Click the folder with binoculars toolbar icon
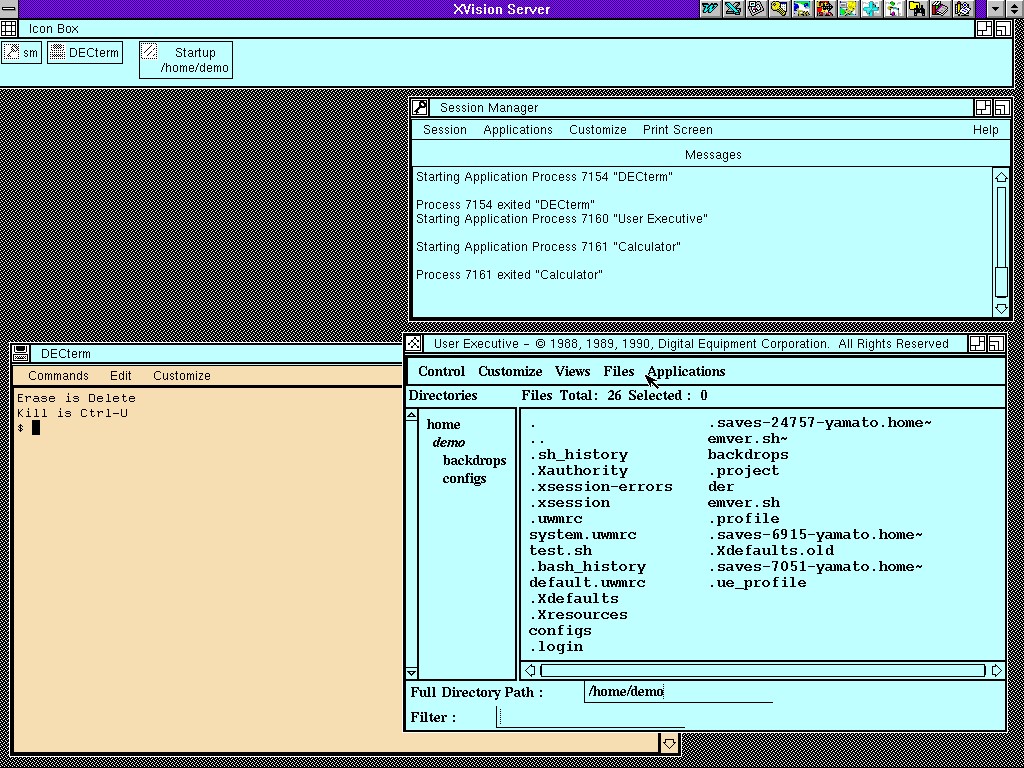1024x768 pixels. tap(917, 9)
